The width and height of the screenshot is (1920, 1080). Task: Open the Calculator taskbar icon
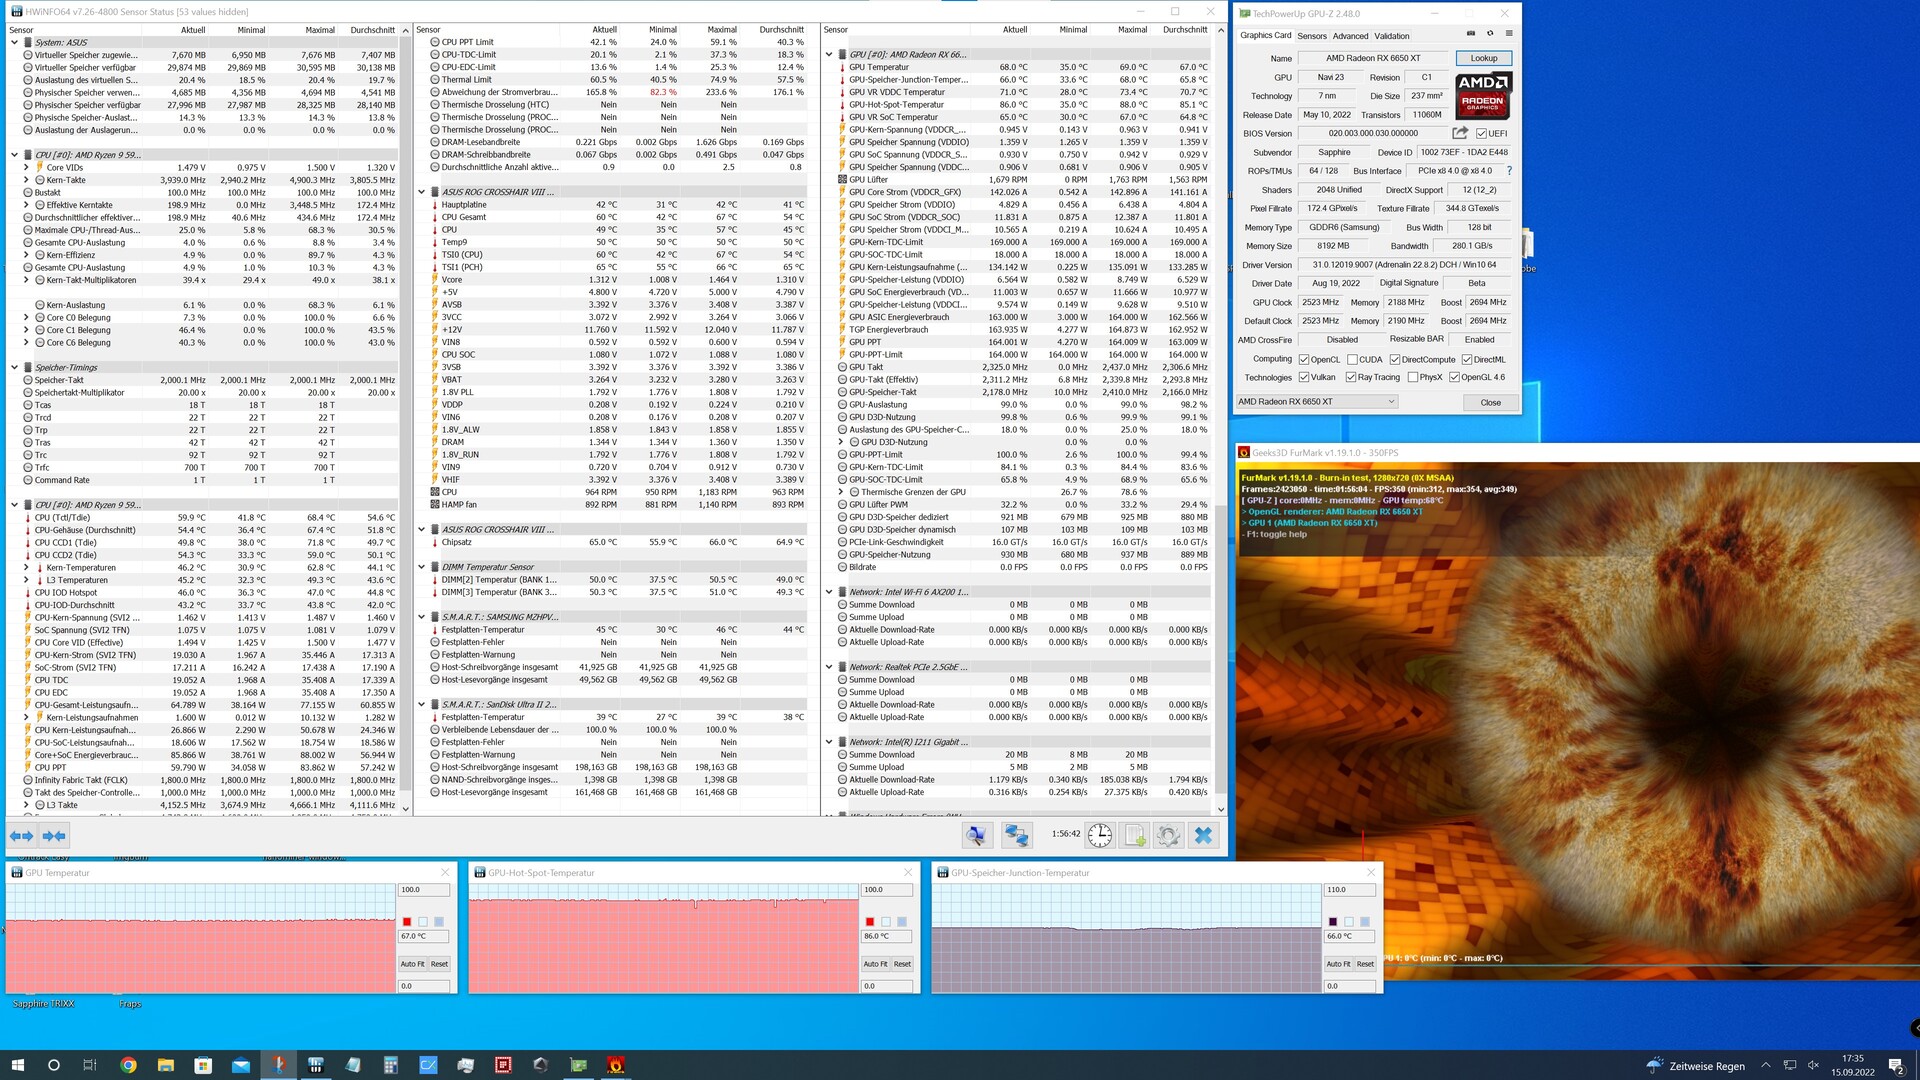pos(390,1065)
